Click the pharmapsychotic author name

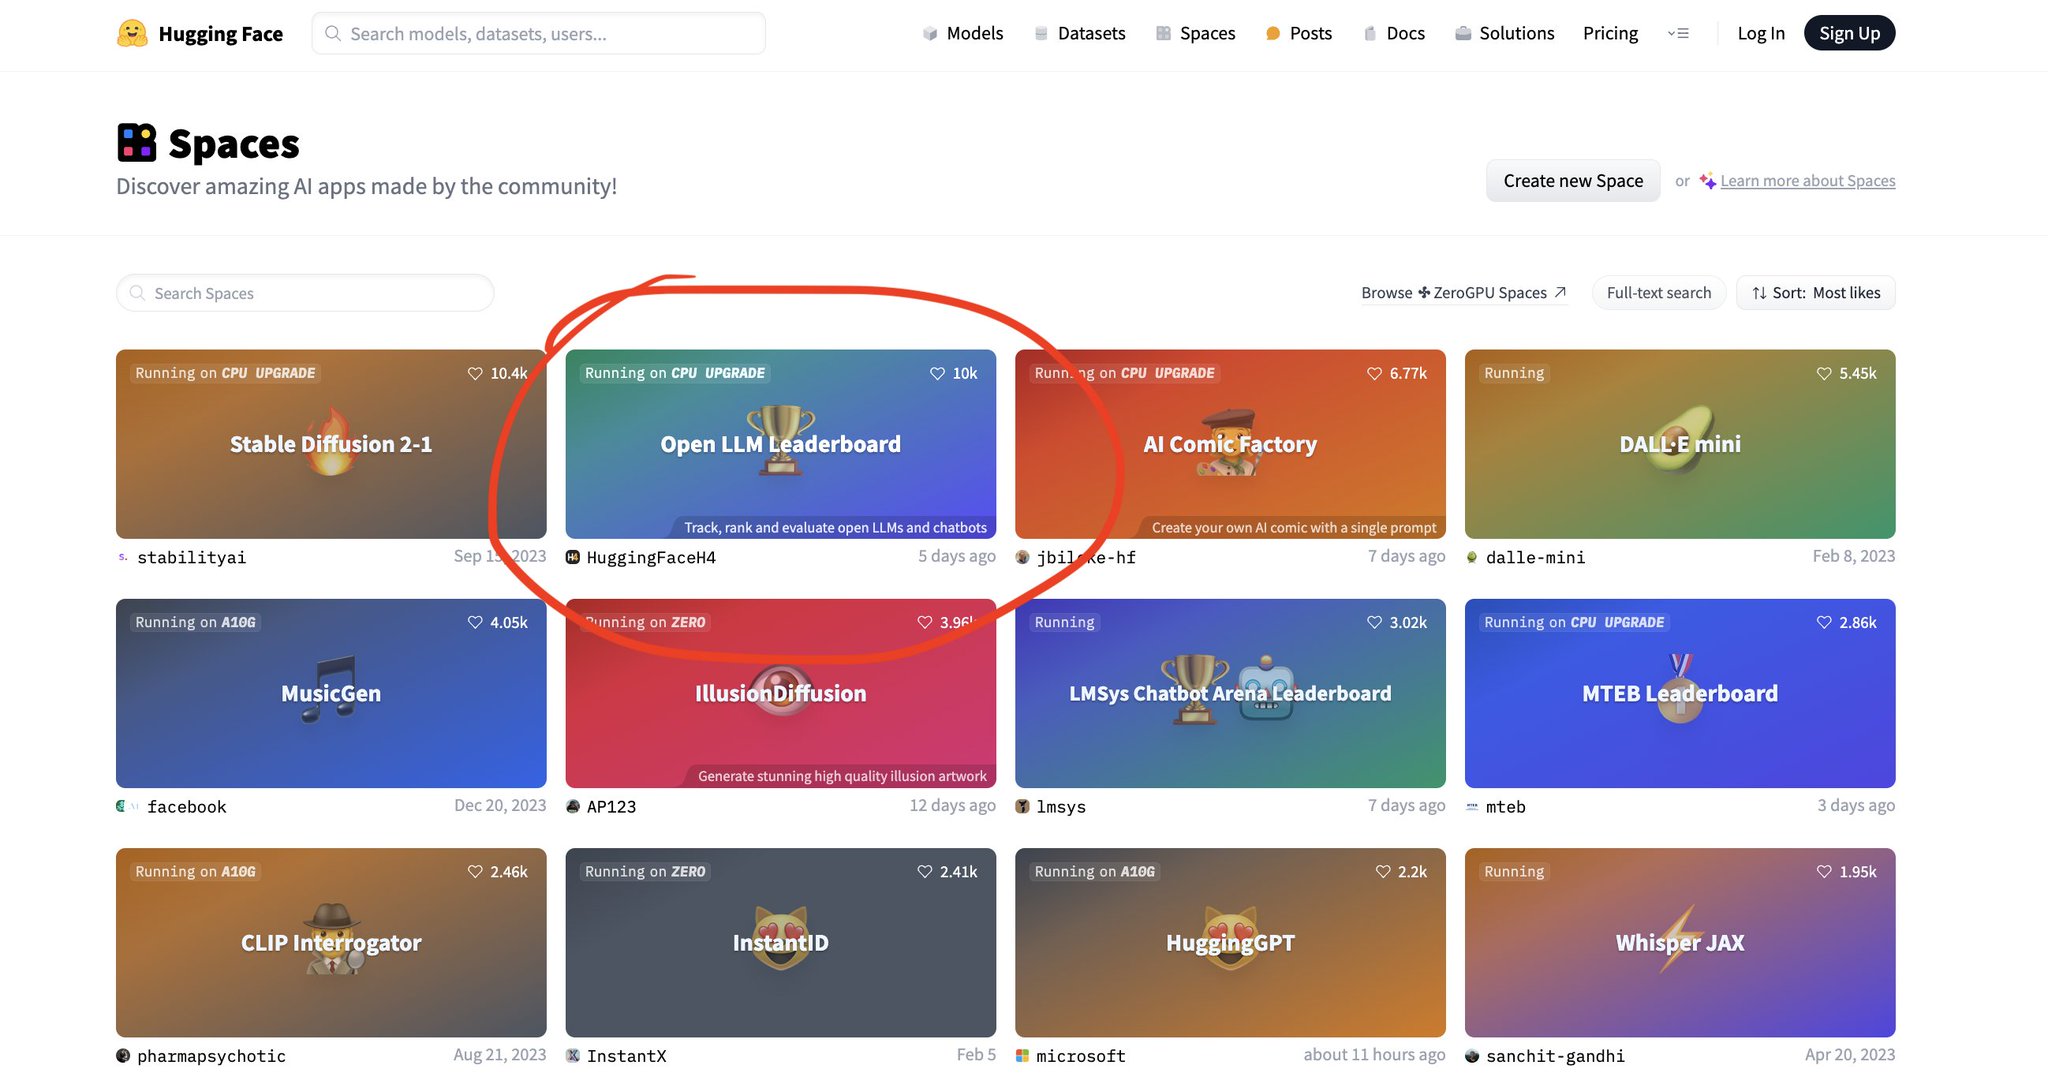[211, 1055]
